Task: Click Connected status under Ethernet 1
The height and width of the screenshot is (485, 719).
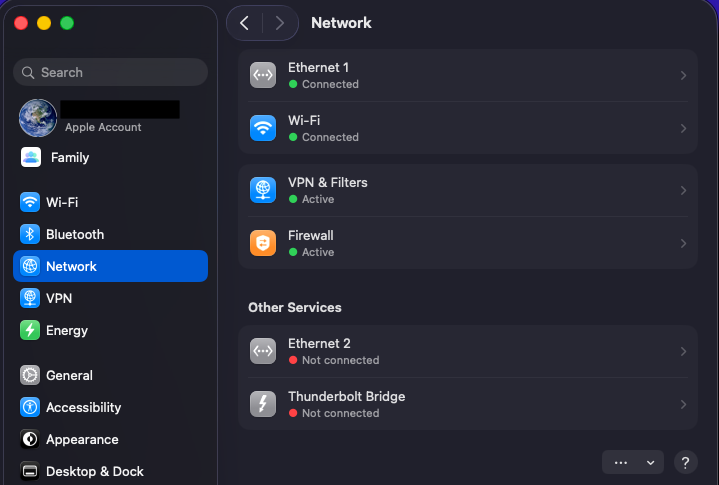Action: click(330, 84)
